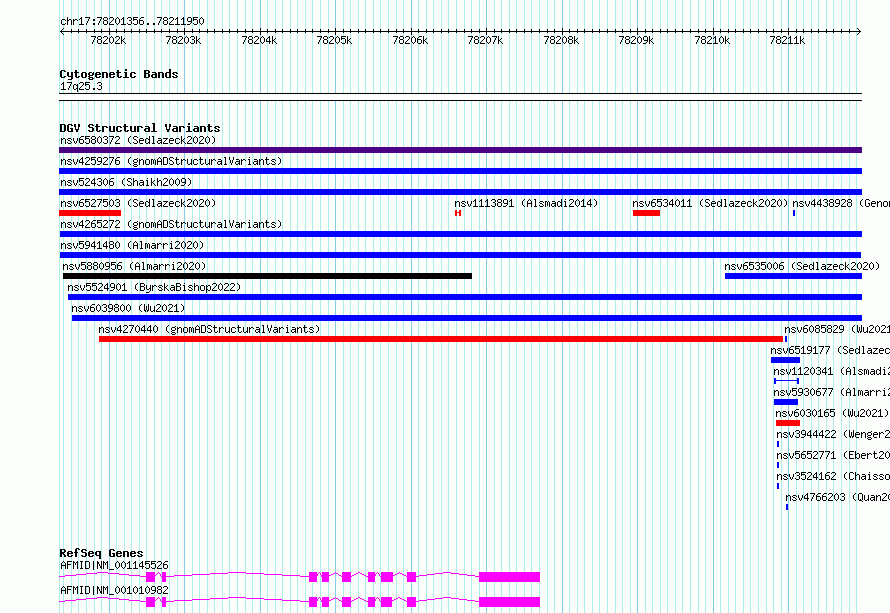
Task: Open the nsv6527503 (Sedlazeck2020) label
Action: (138, 203)
